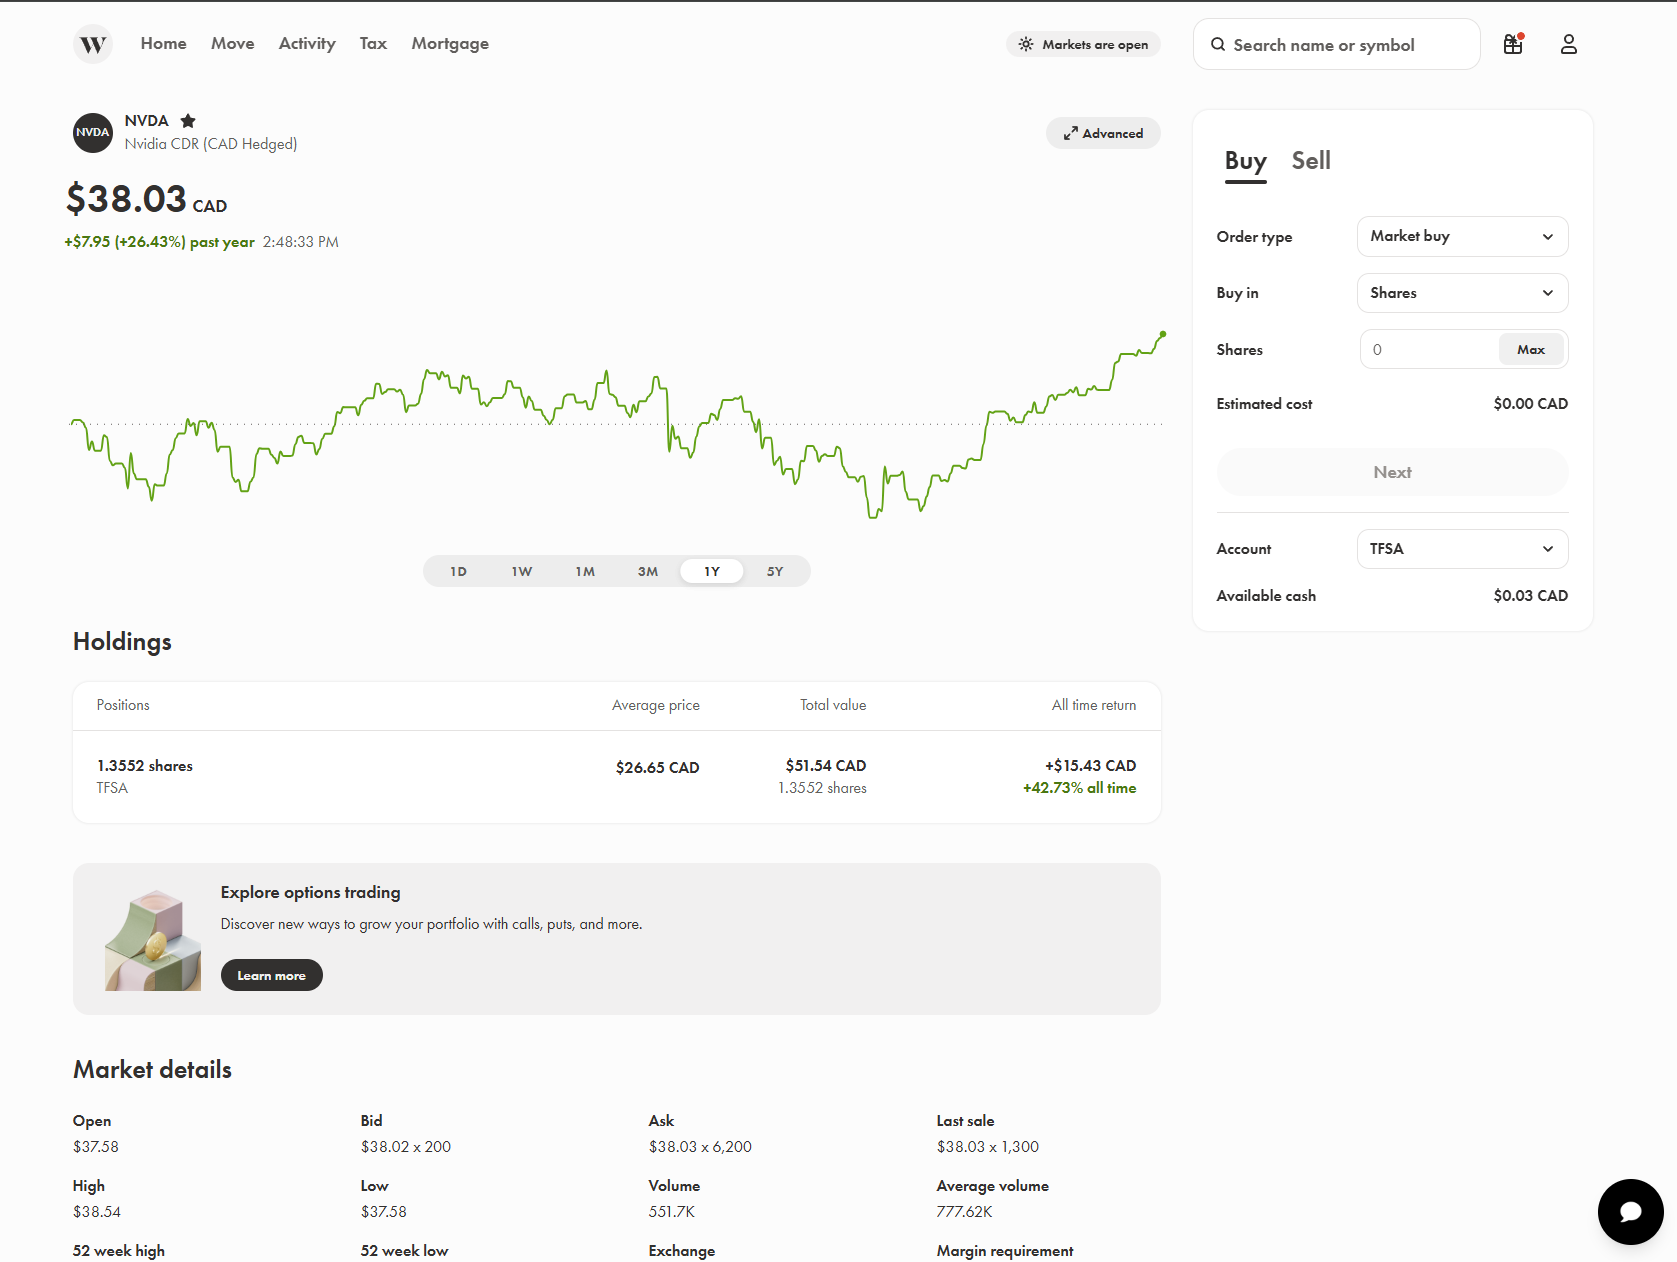Open the user profile icon

1568,44
